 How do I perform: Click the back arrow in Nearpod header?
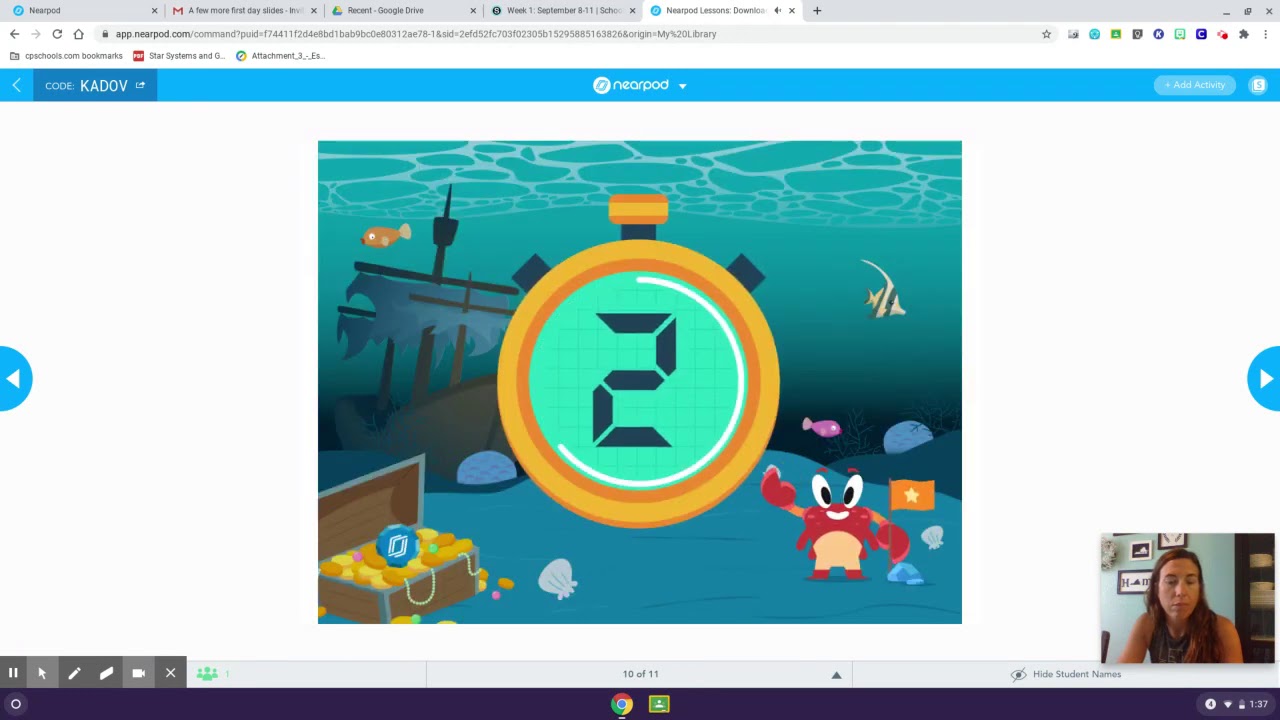[16, 85]
